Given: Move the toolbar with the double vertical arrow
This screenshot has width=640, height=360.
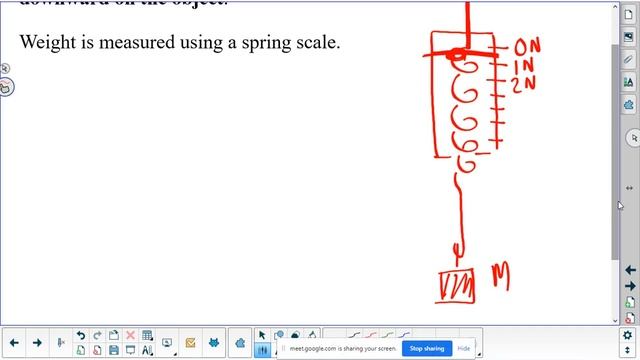Looking at the screenshot, I should (627, 350).
